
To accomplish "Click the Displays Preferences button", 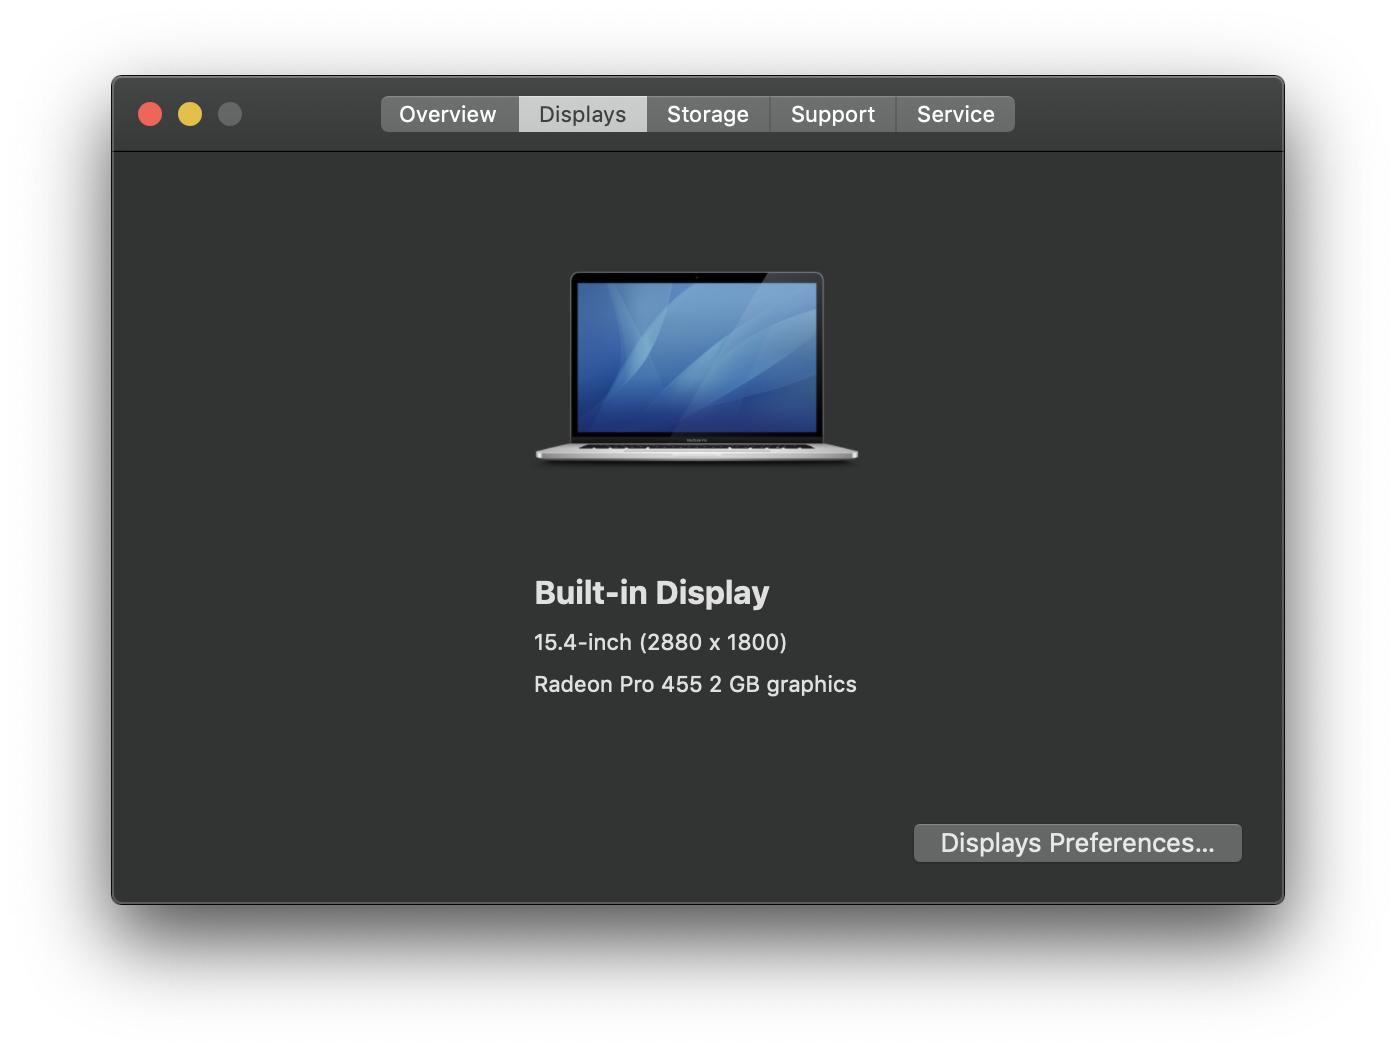I will (1078, 843).
